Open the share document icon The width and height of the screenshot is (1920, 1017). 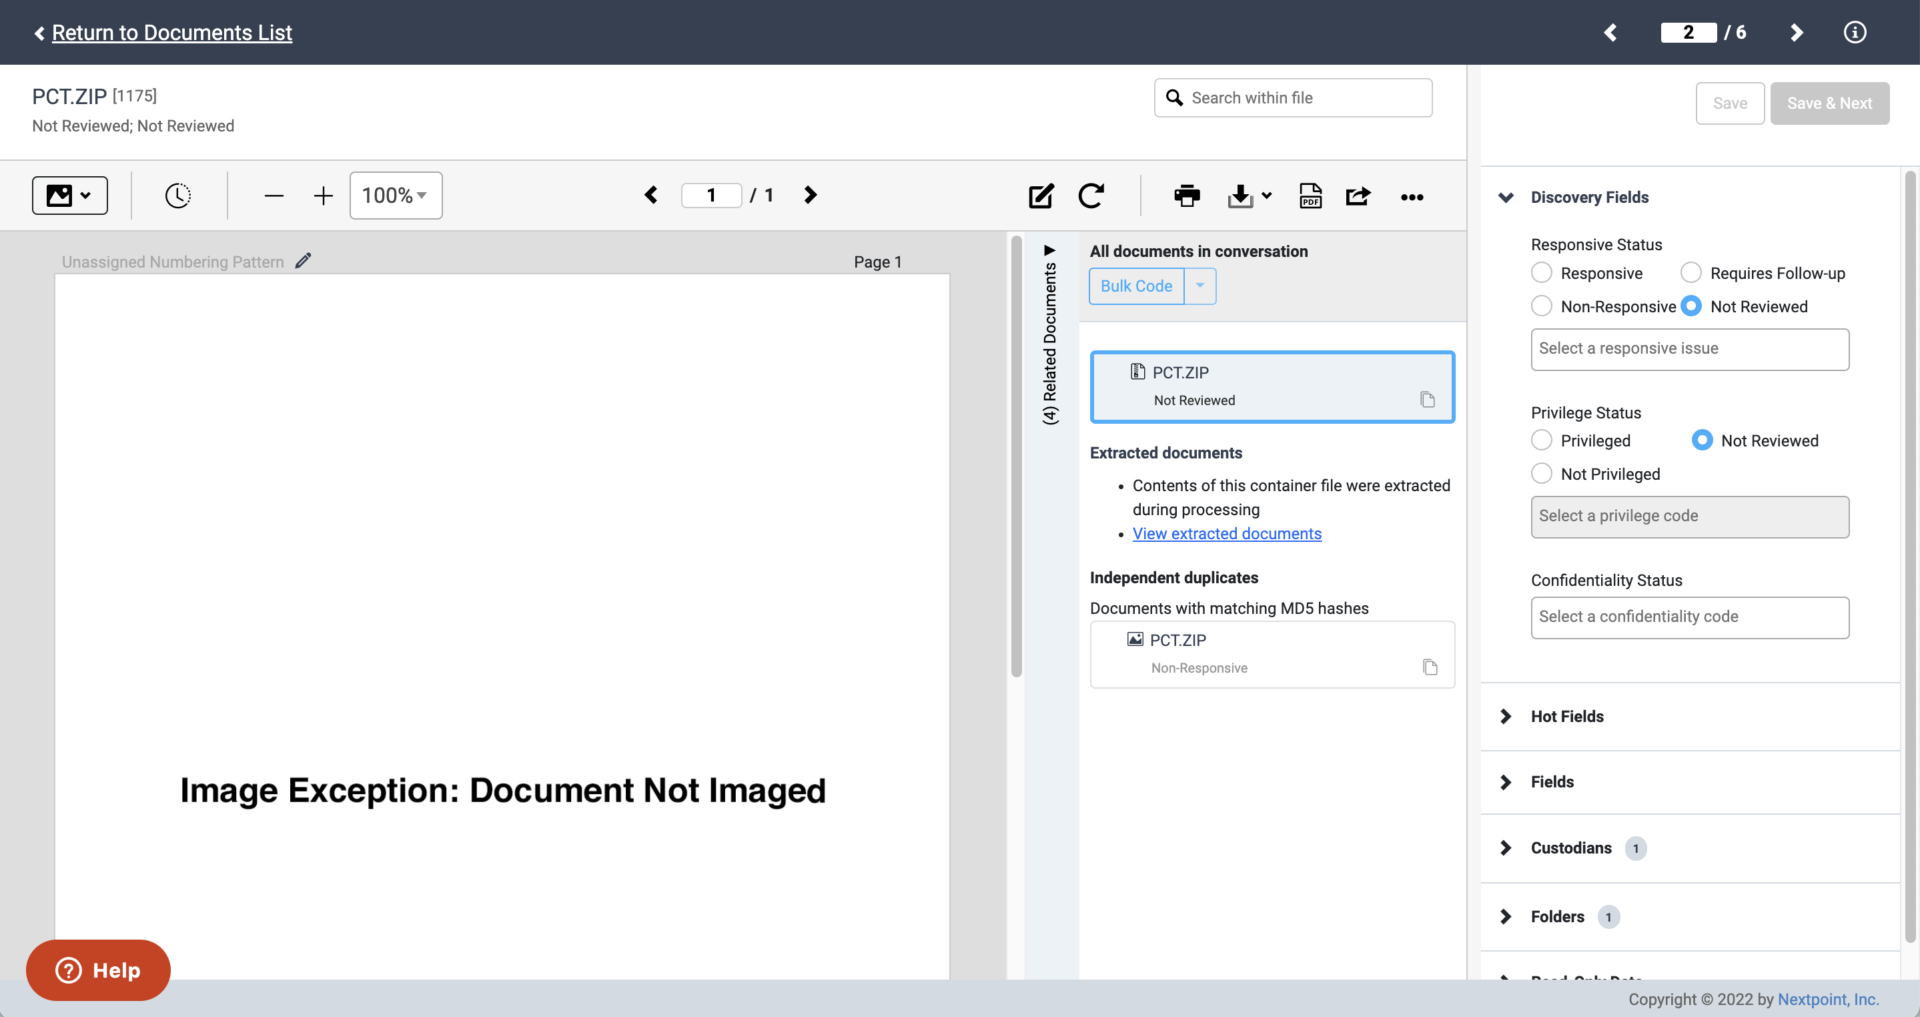(1357, 196)
